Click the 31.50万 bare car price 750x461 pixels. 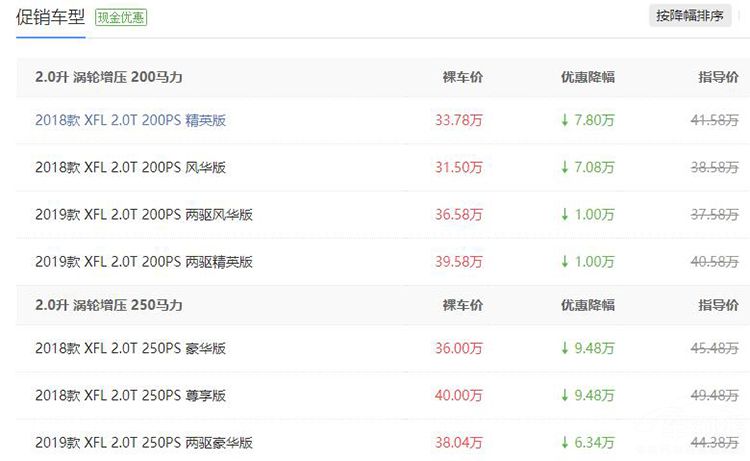(x=459, y=167)
